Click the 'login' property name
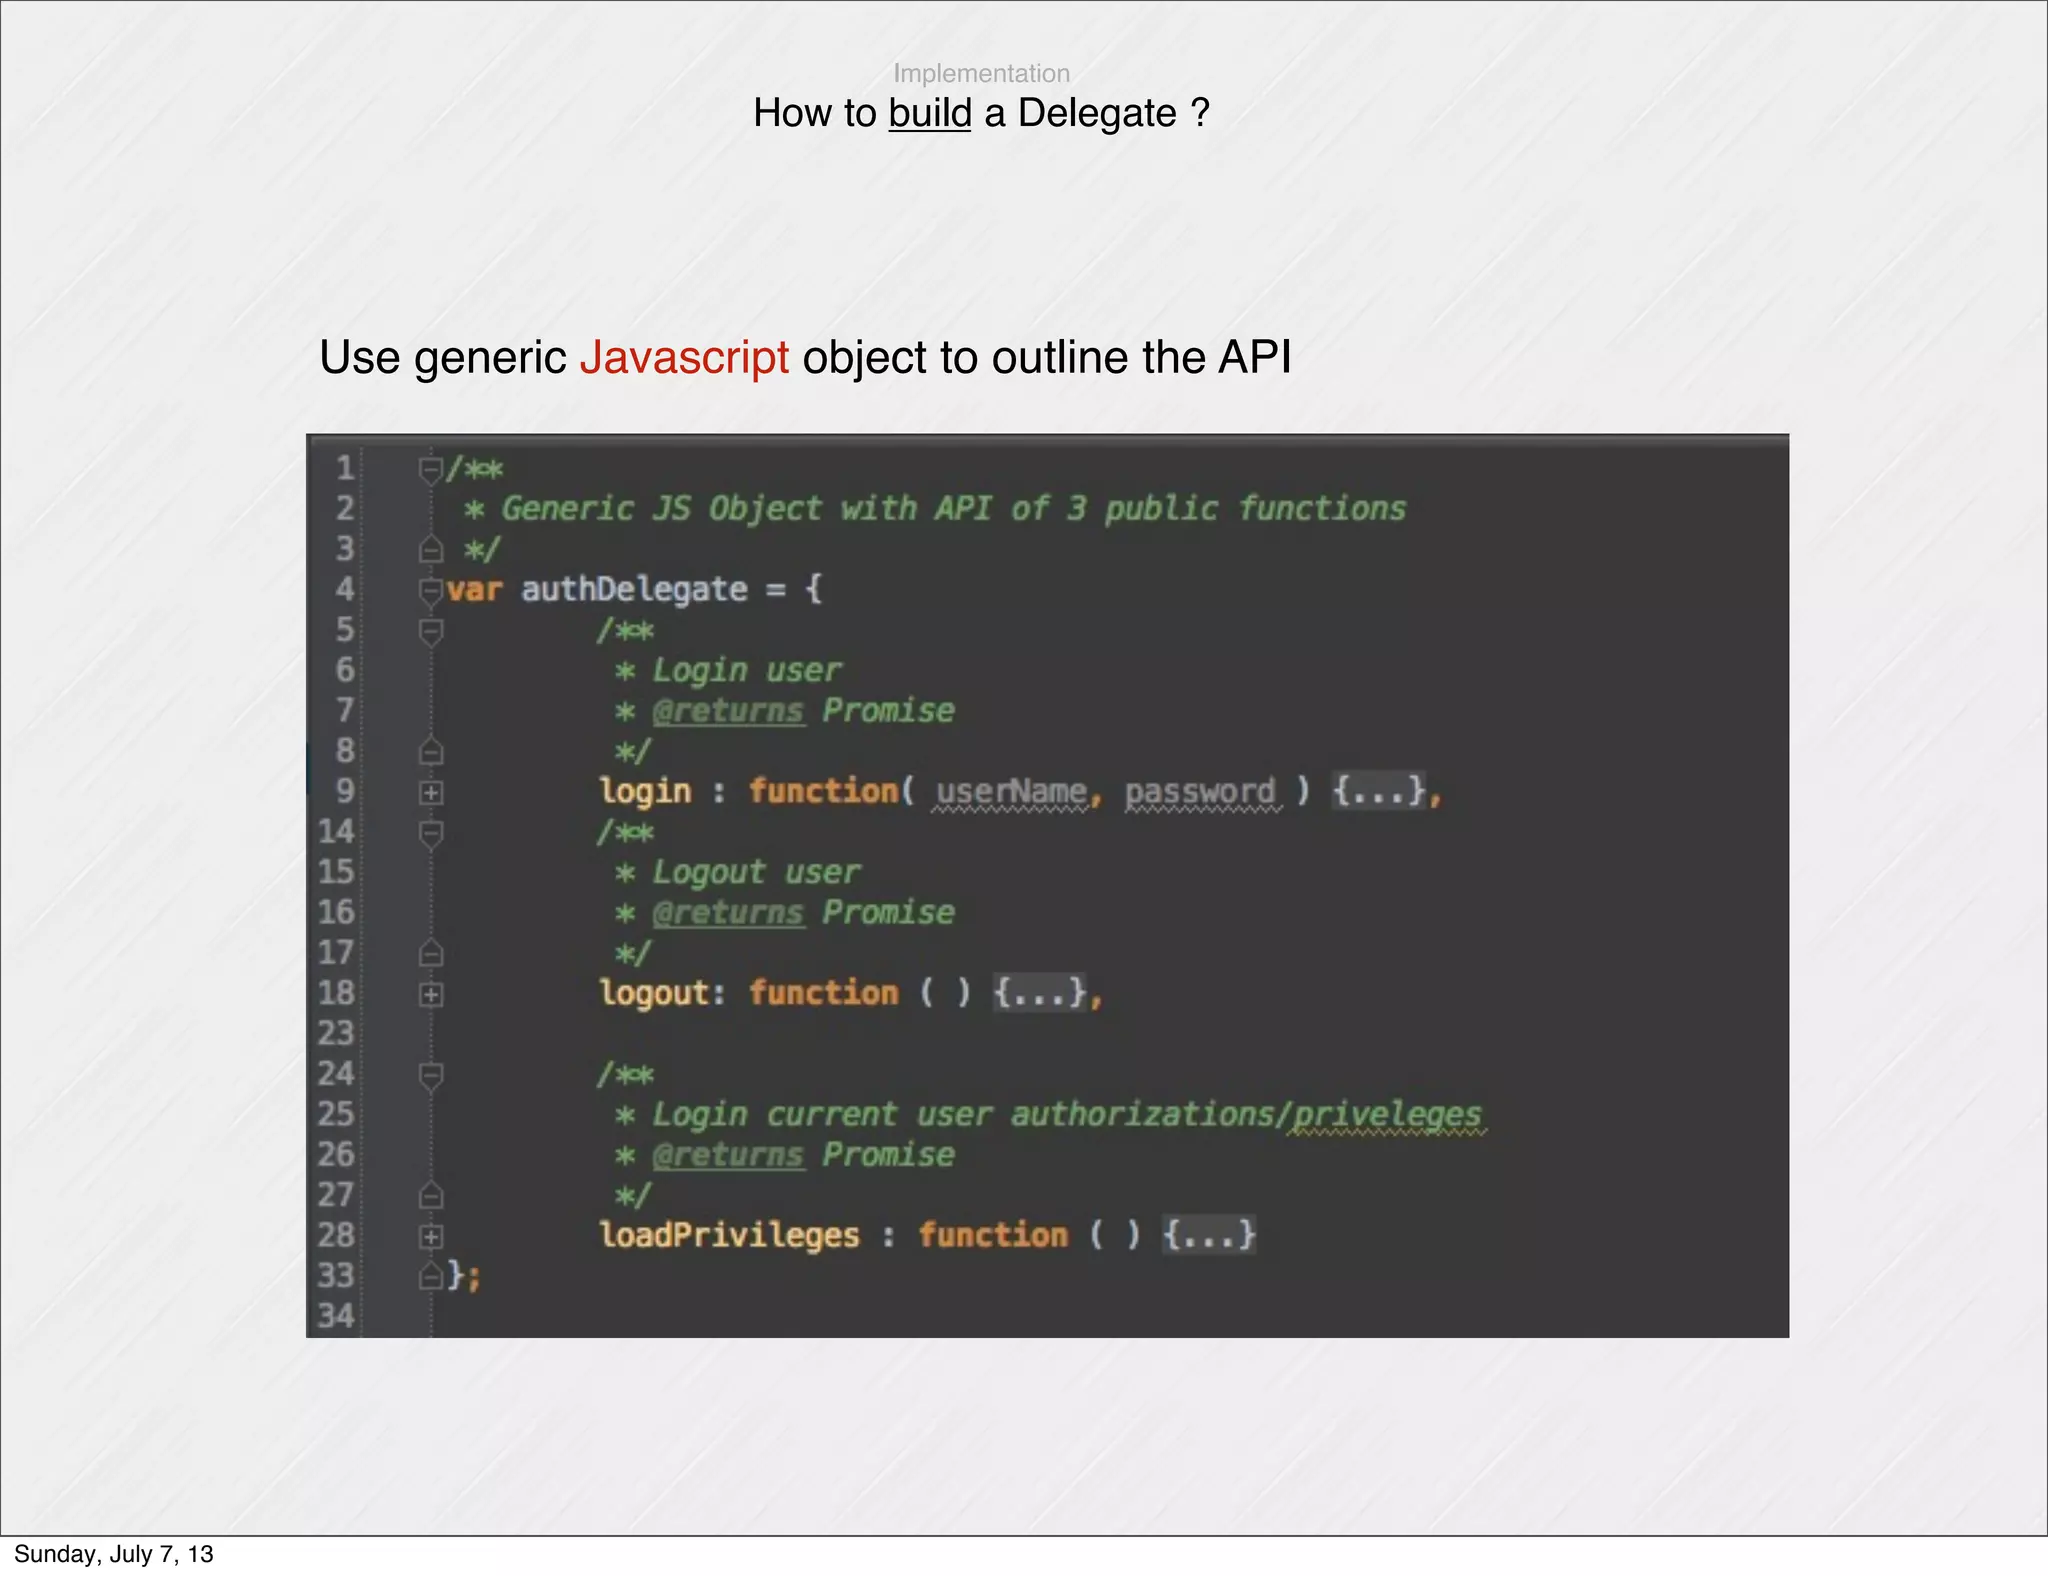This screenshot has width=2048, height=1576. (645, 792)
